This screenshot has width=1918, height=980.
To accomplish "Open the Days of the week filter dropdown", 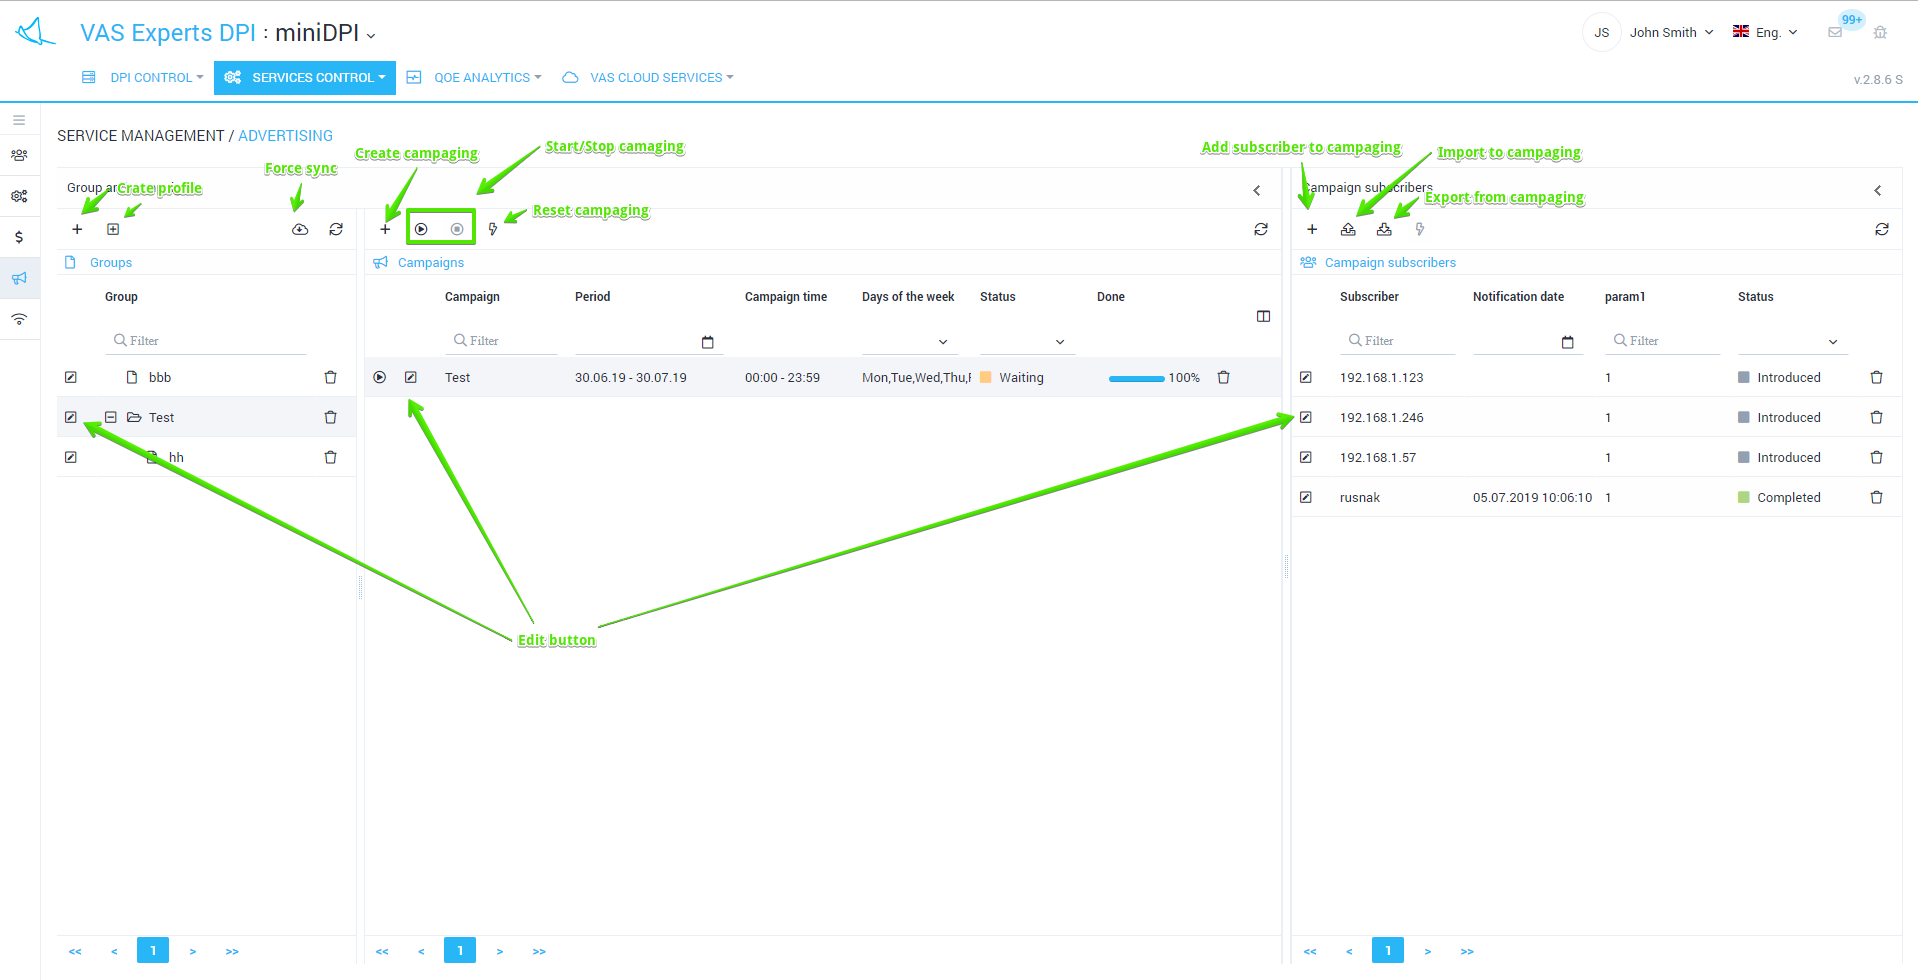I will click(942, 342).
